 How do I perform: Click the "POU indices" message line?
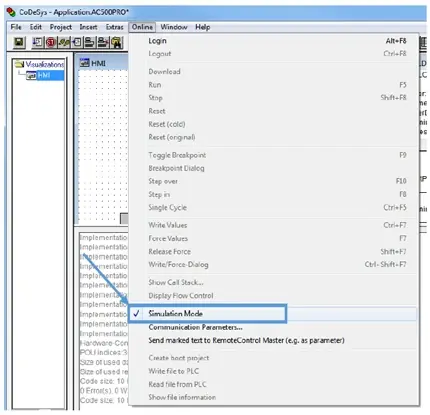pos(104,352)
